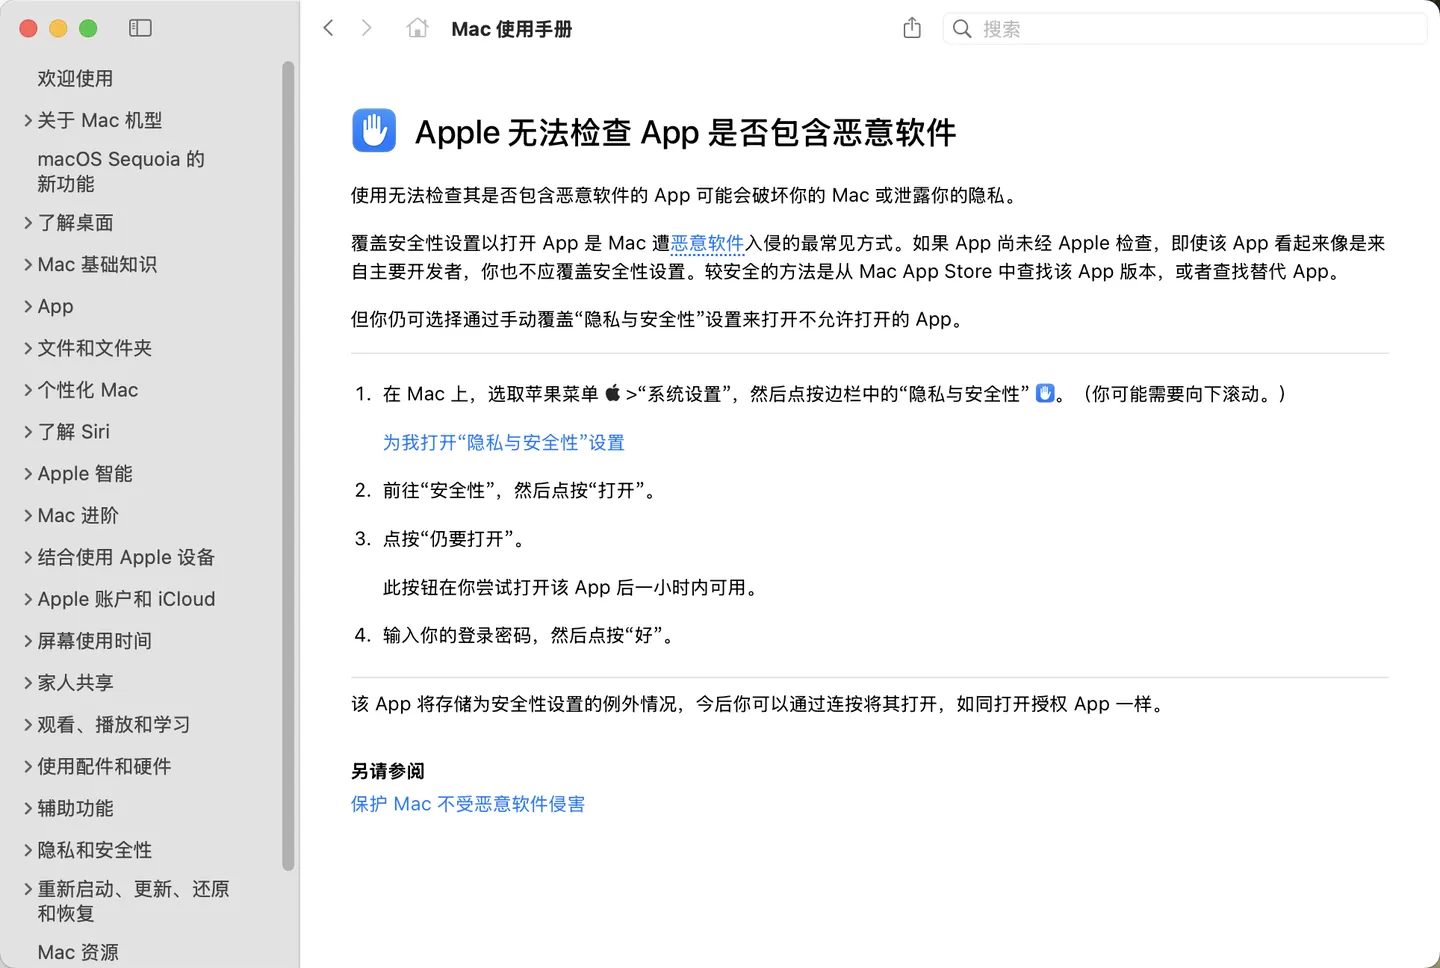Open 隐私和安全性 section
This screenshot has height=968, width=1440.
(94, 851)
